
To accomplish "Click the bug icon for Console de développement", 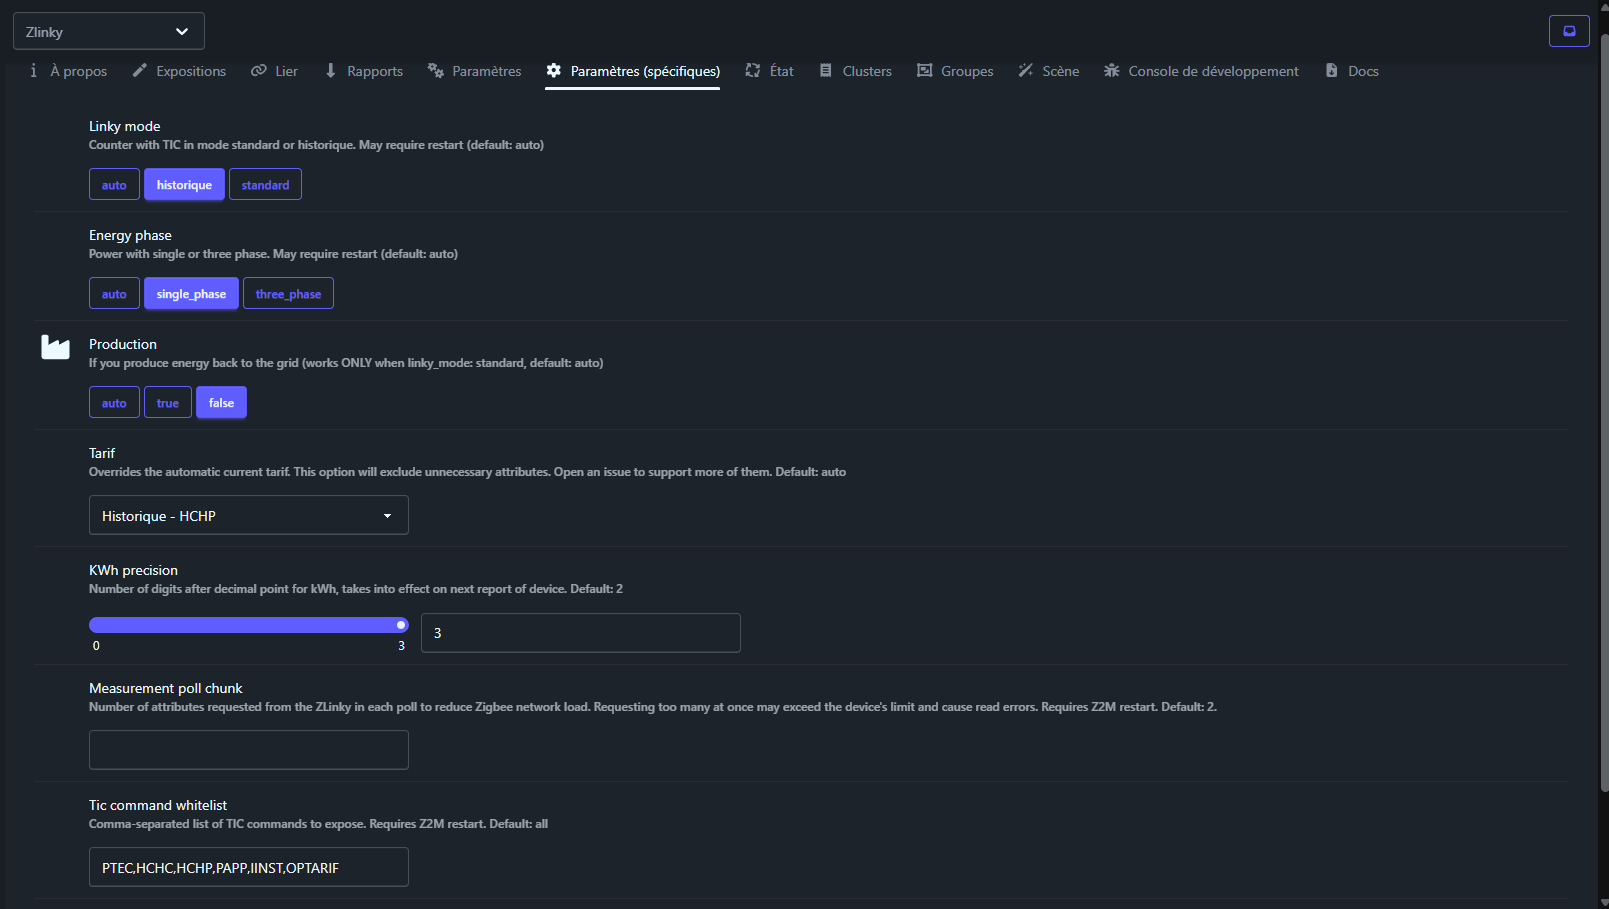I will coord(1112,71).
